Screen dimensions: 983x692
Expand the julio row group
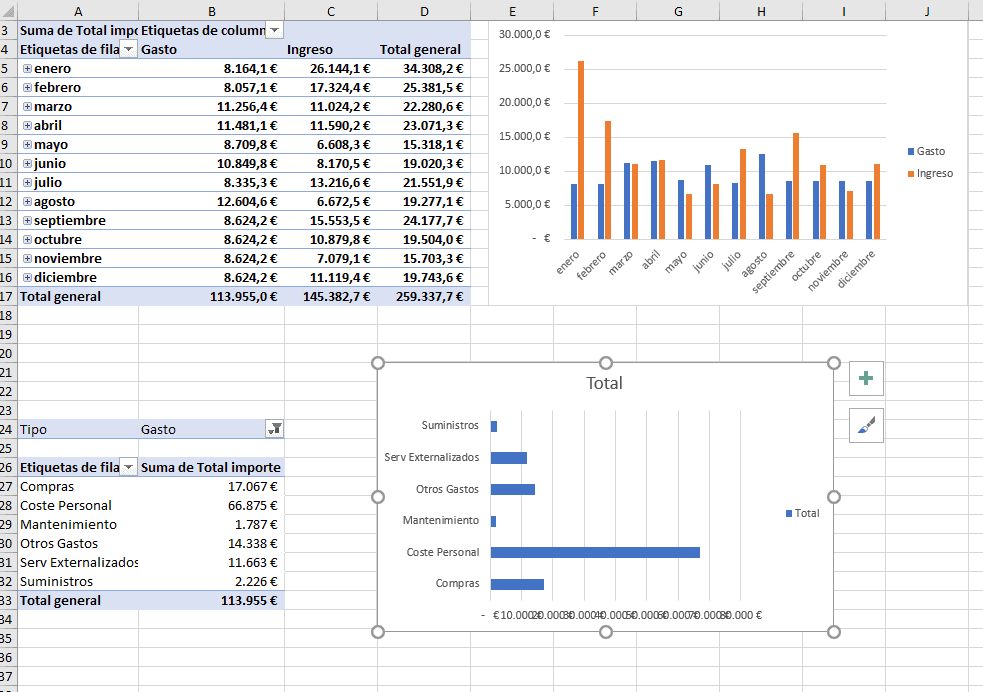point(28,182)
